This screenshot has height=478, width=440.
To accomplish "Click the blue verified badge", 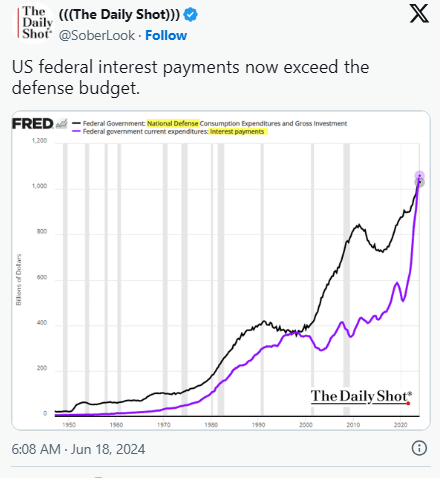I will tap(191, 15).
